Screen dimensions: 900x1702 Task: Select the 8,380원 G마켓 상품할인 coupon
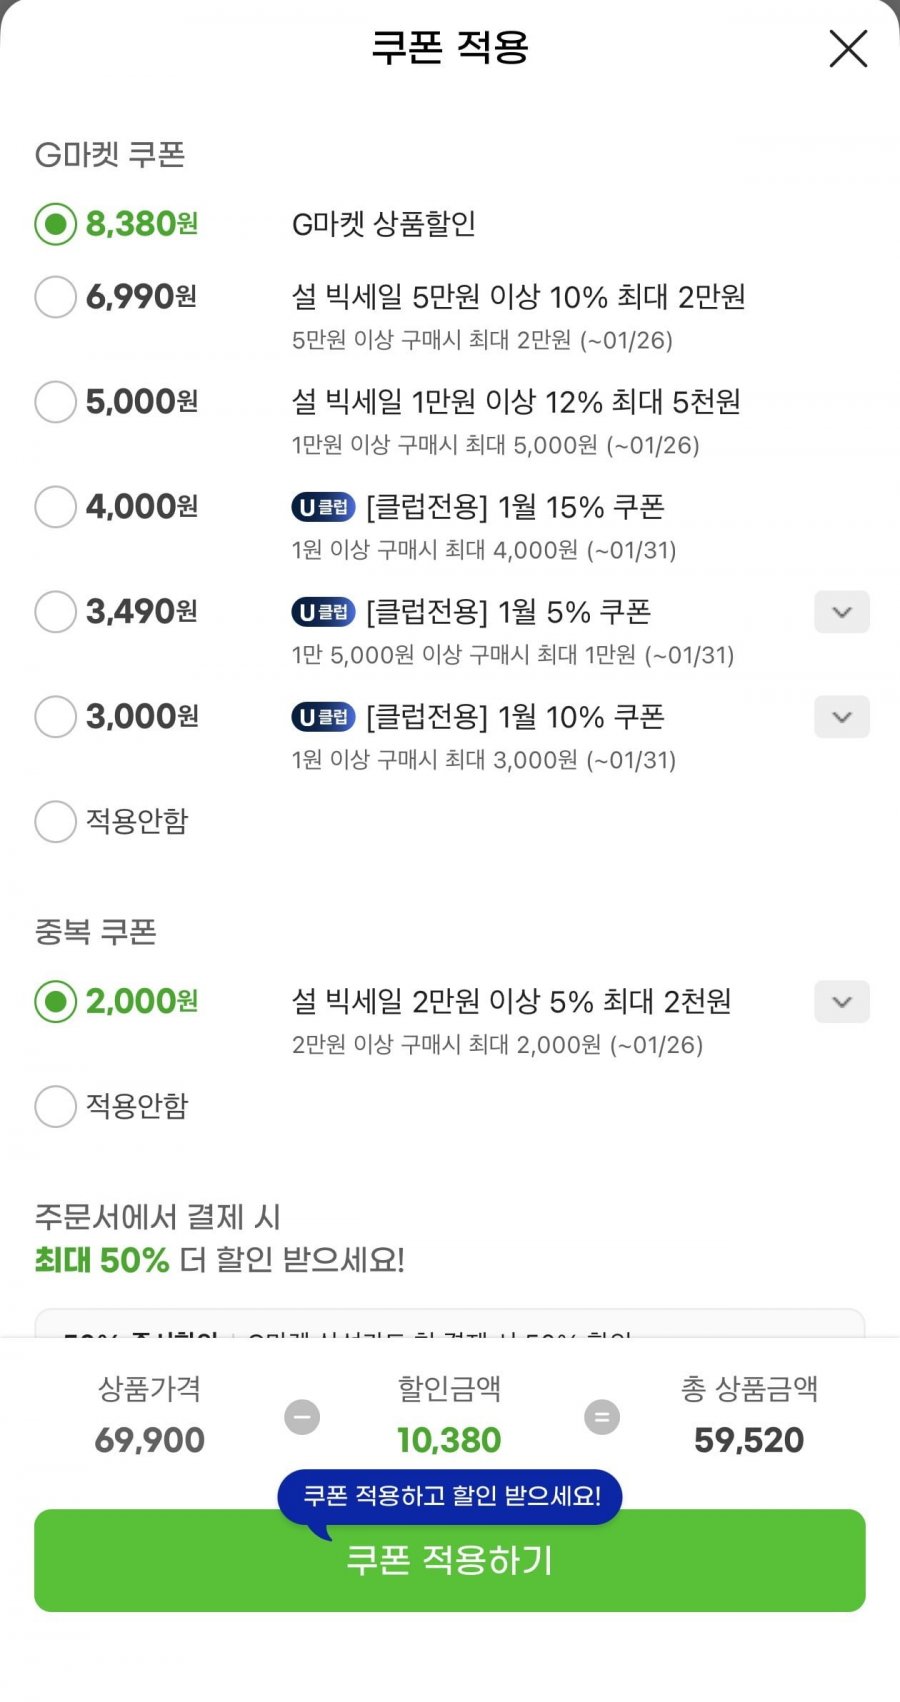coord(55,224)
